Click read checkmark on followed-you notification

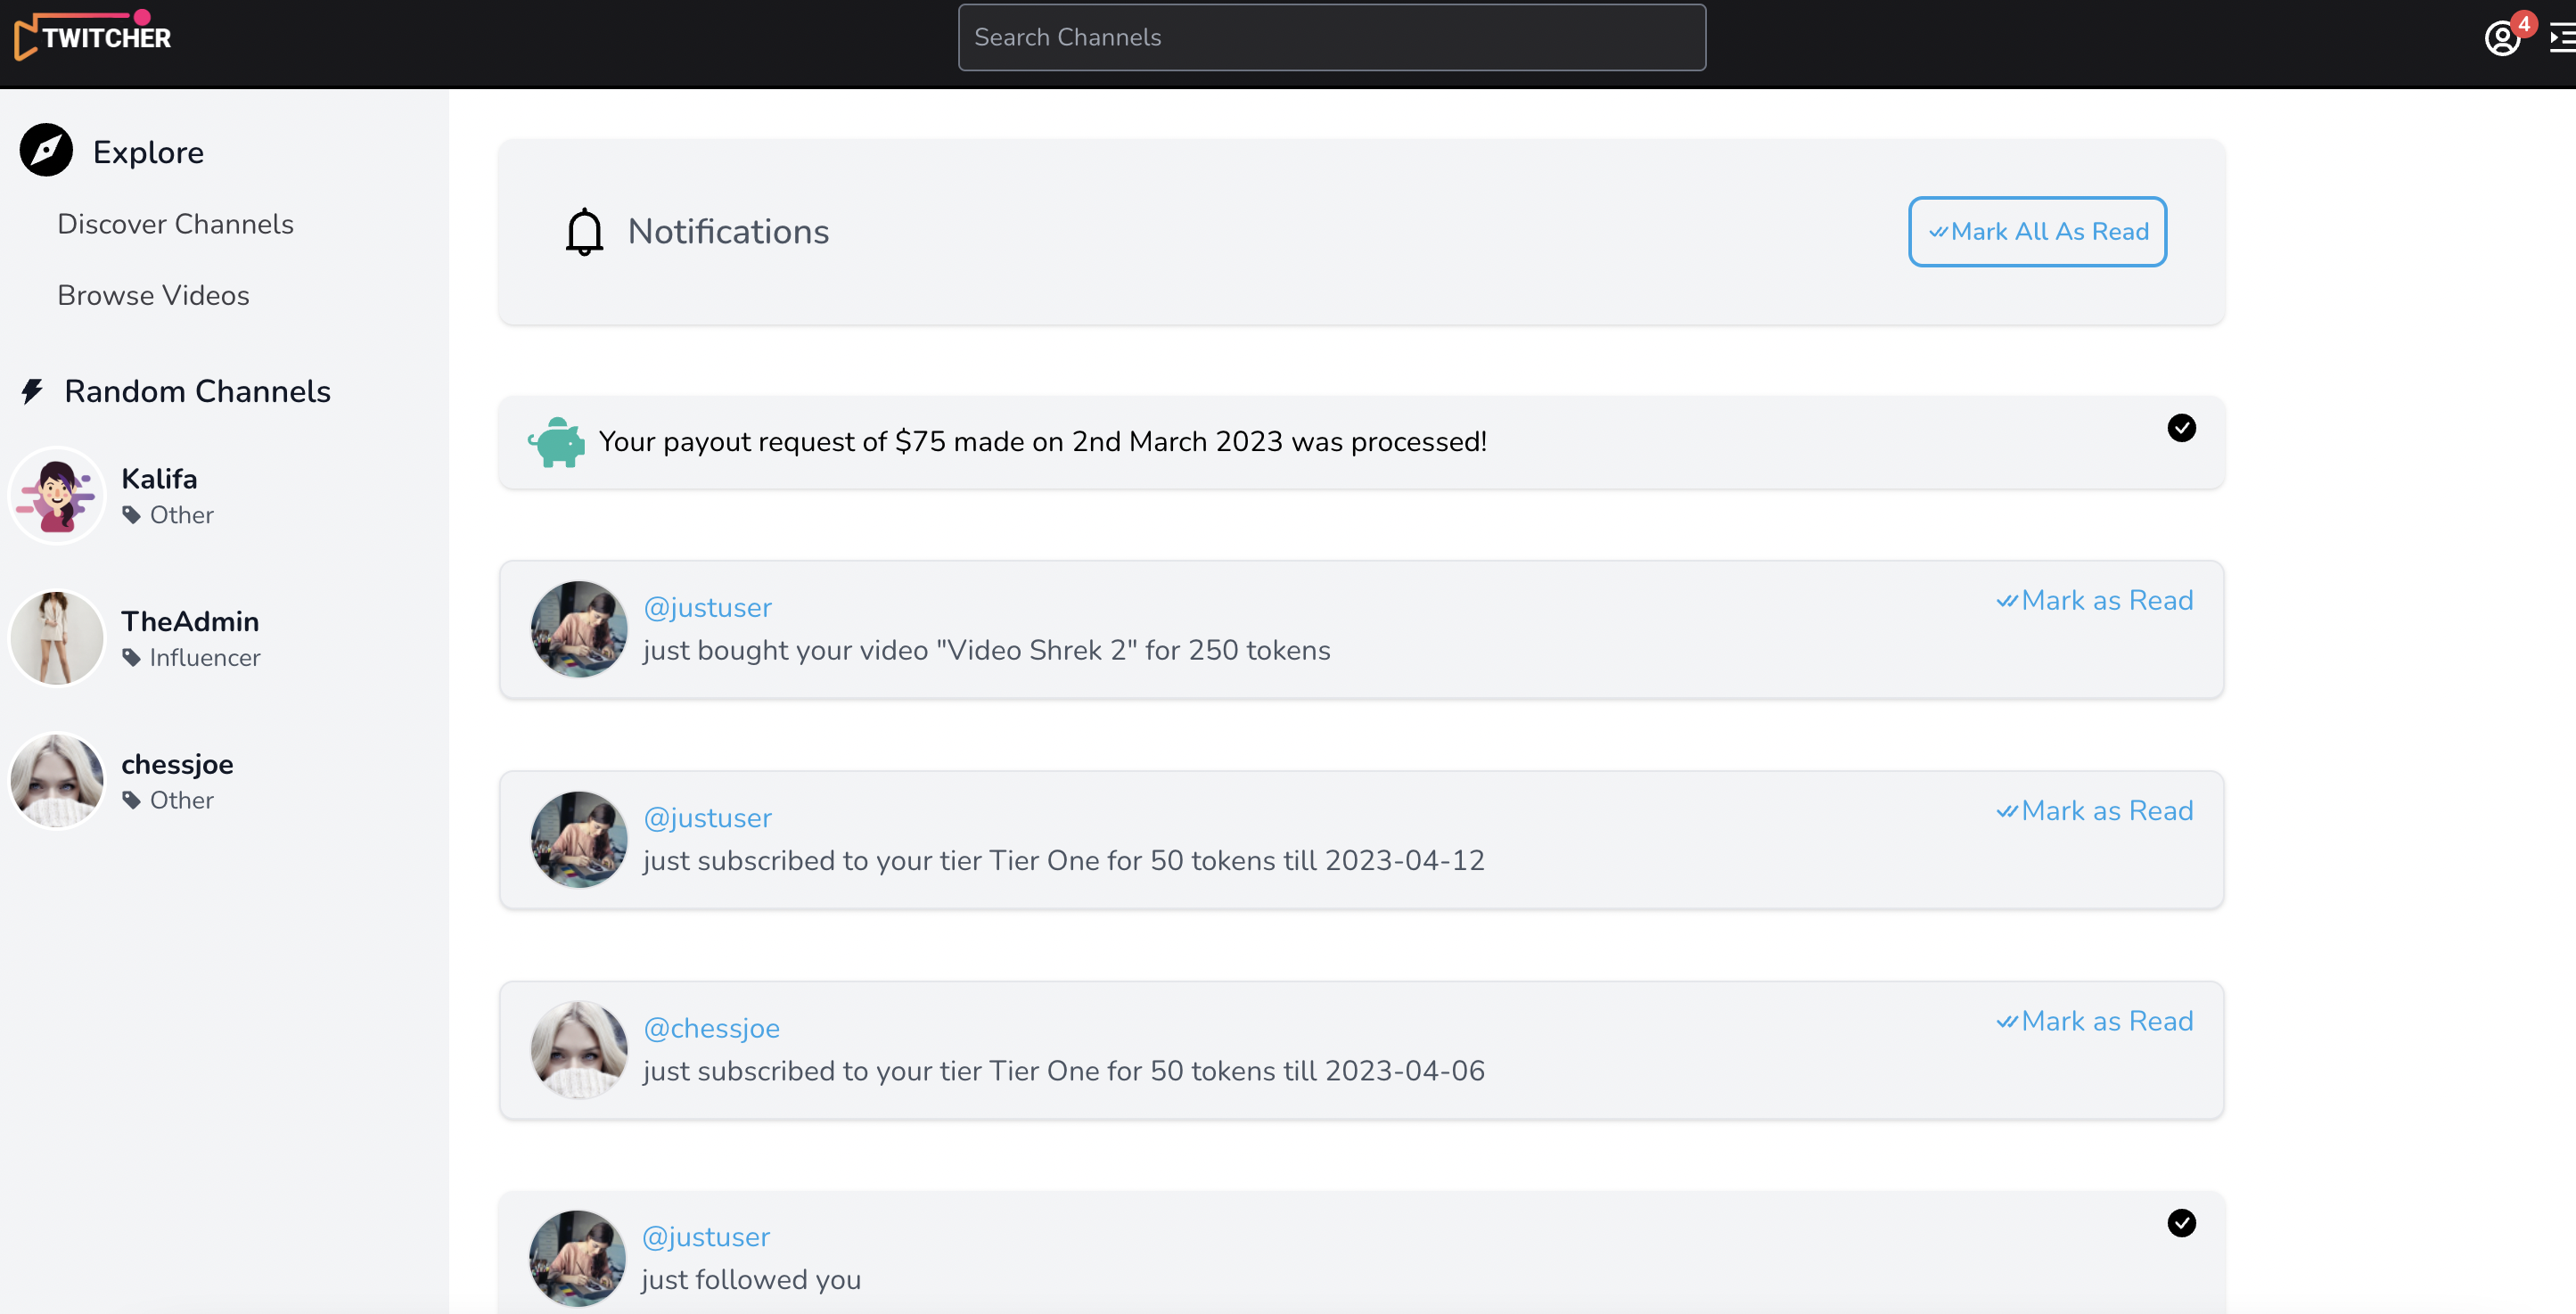2181,1223
